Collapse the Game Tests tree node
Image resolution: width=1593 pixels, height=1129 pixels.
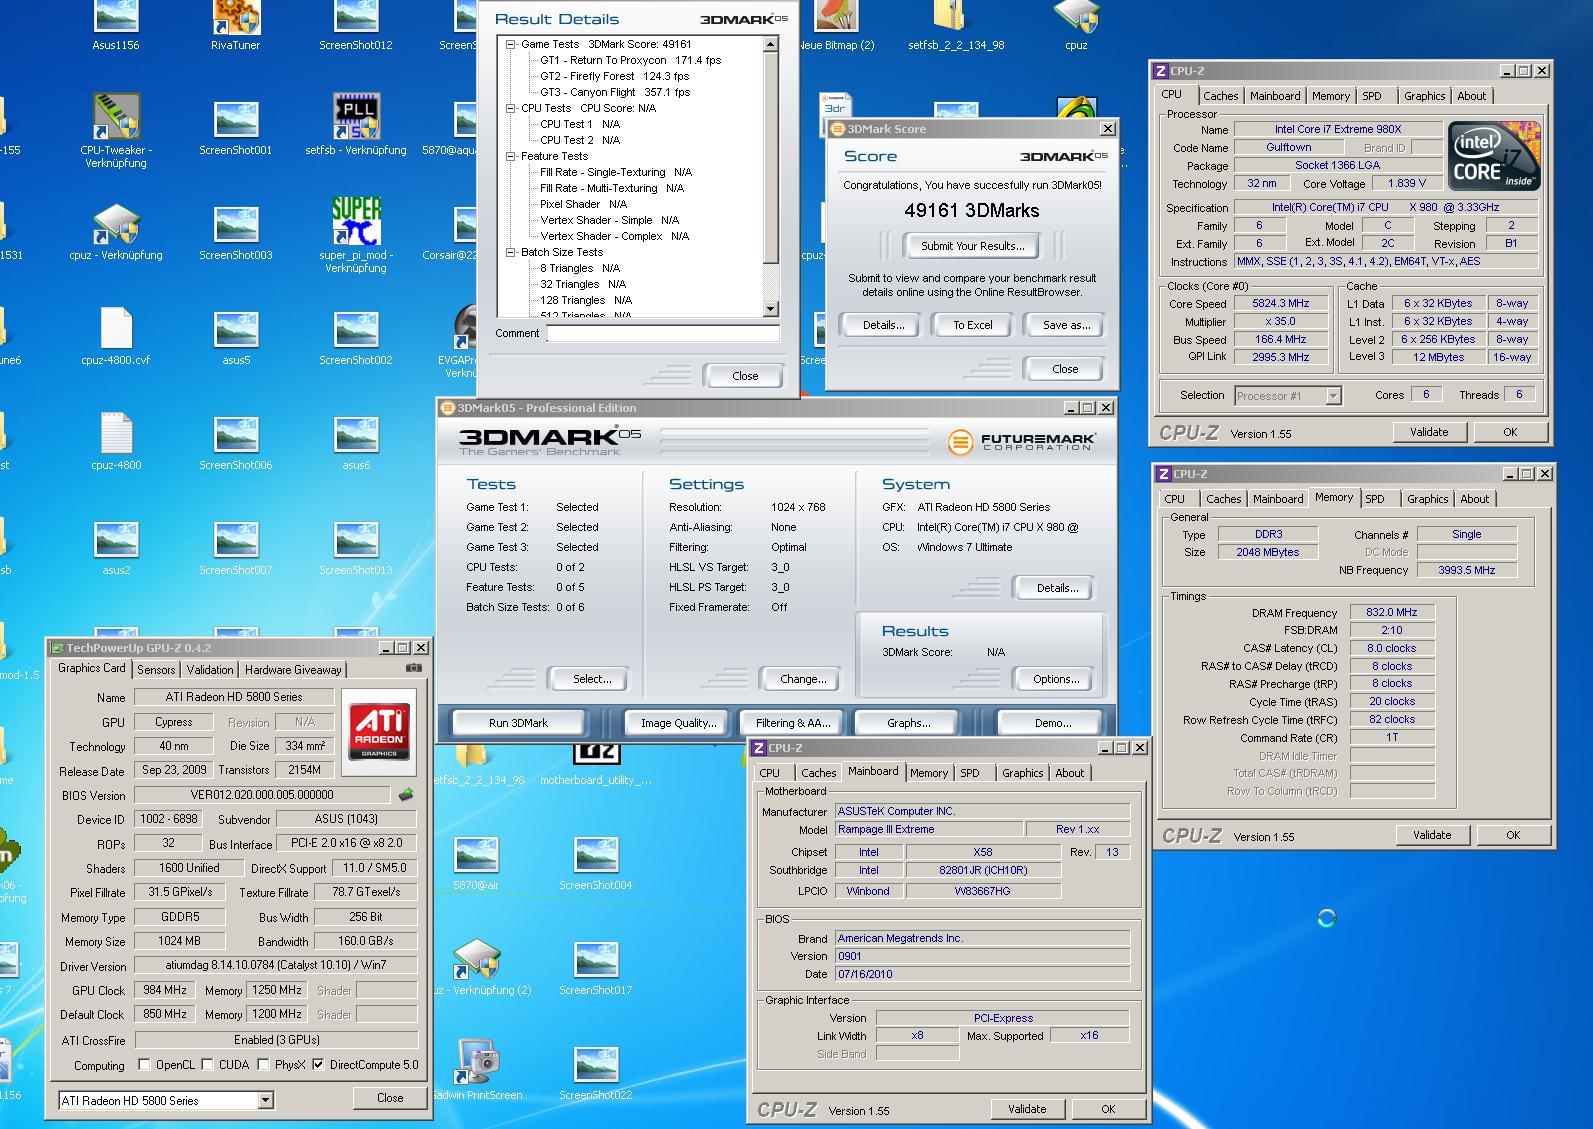click(x=511, y=44)
